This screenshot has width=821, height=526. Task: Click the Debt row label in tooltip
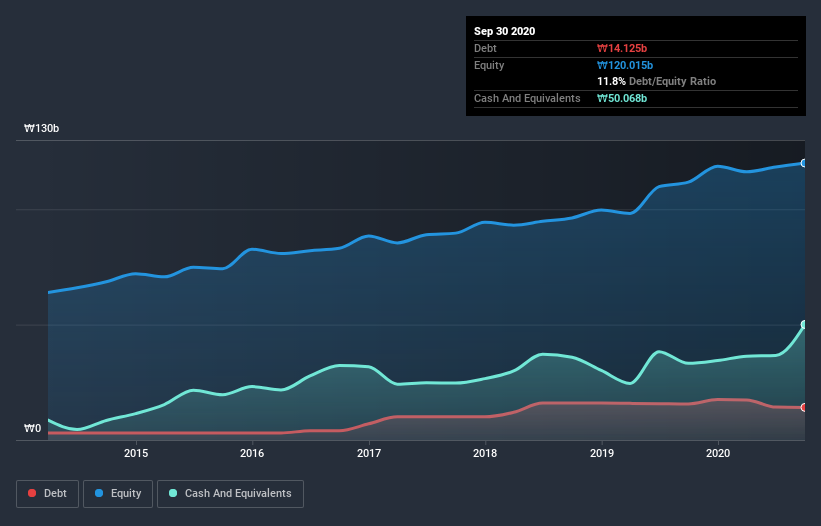point(485,48)
